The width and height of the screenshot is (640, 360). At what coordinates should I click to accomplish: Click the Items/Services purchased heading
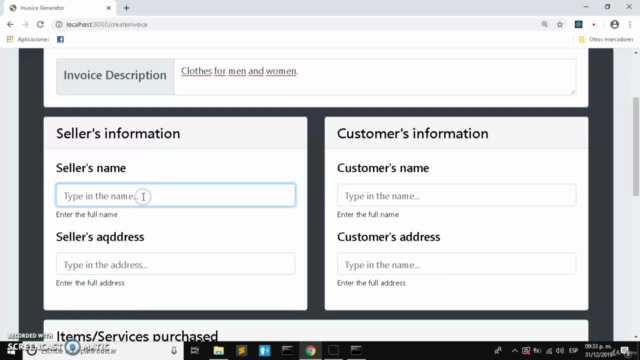137,336
